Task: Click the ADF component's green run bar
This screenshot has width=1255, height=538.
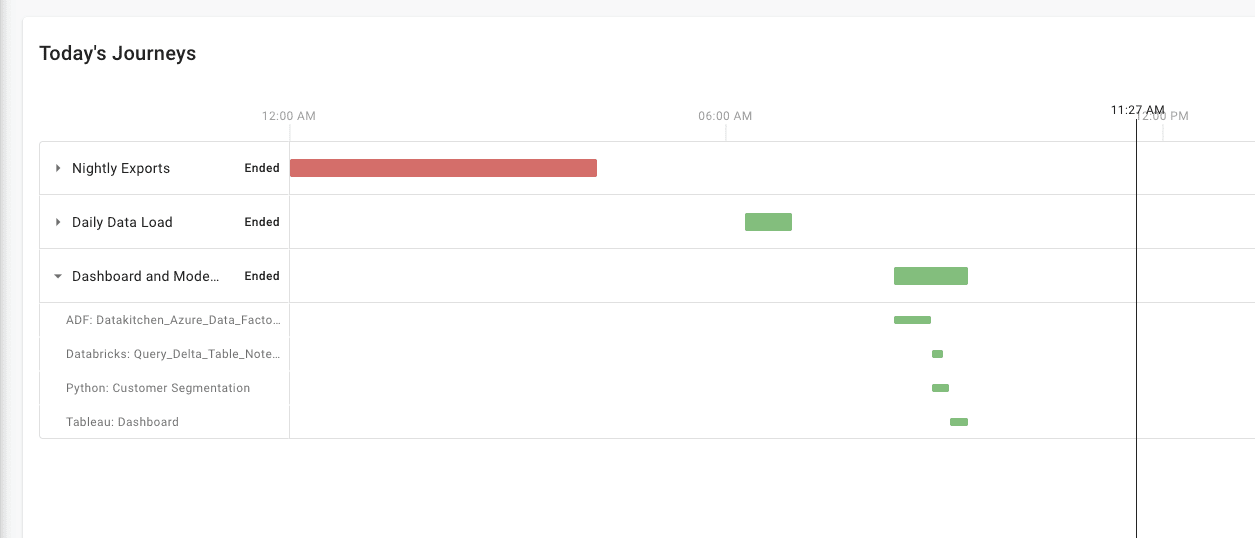Action: (x=912, y=320)
